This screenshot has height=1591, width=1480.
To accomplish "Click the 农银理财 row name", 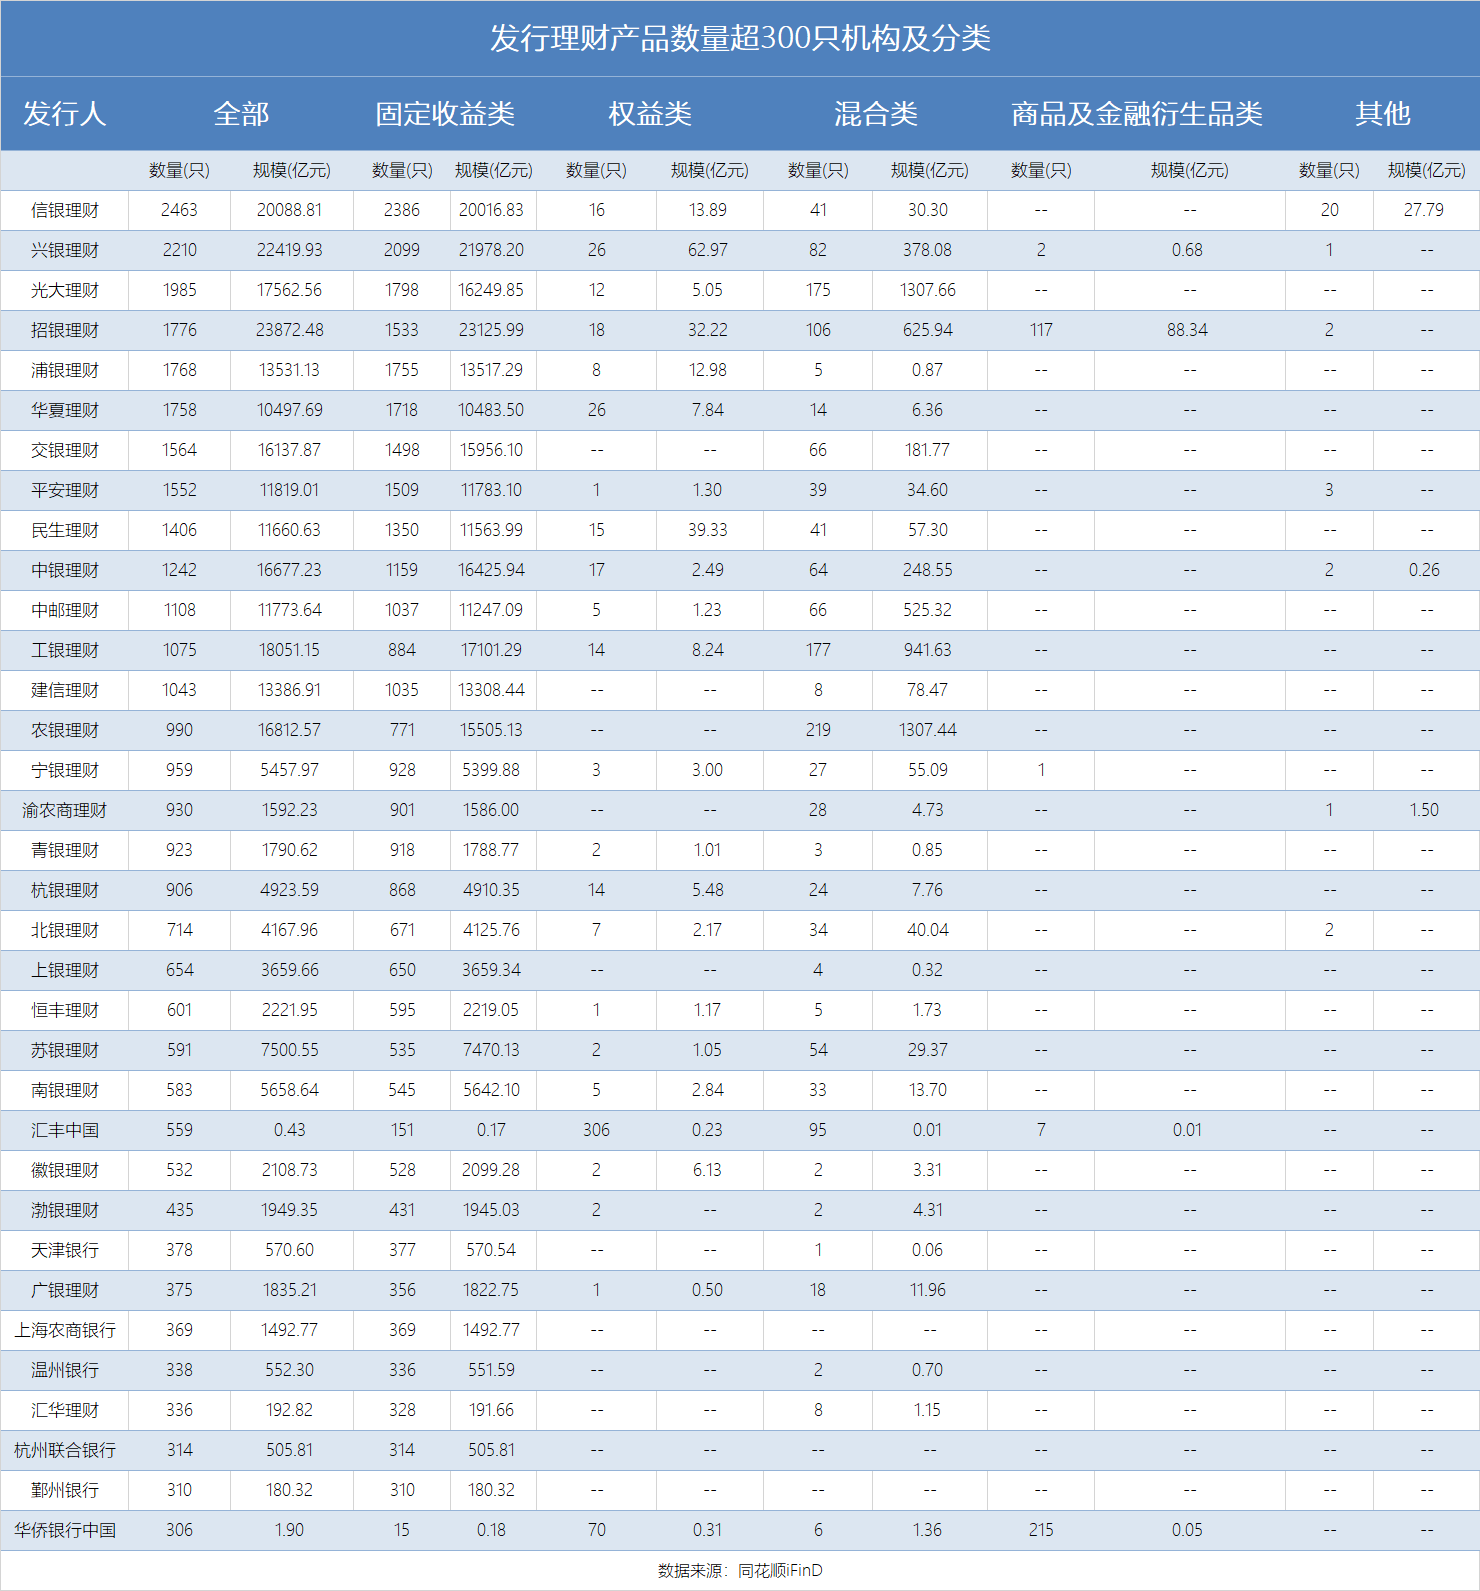I will (x=65, y=730).
